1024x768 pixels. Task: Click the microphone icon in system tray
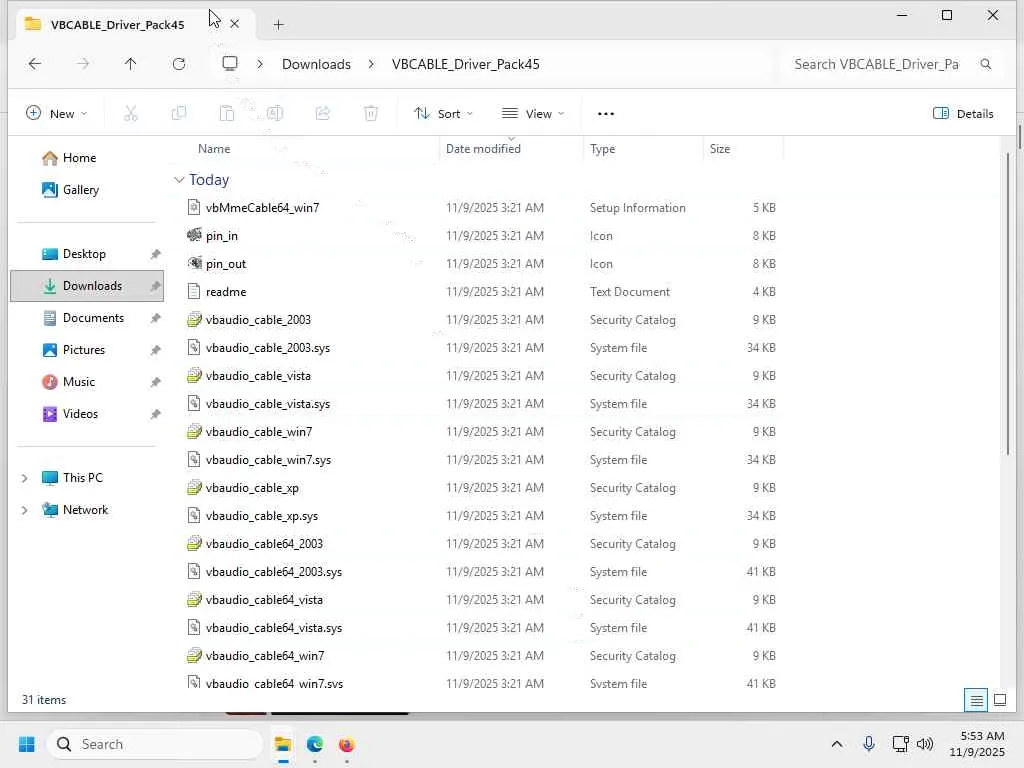coord(869,744)
